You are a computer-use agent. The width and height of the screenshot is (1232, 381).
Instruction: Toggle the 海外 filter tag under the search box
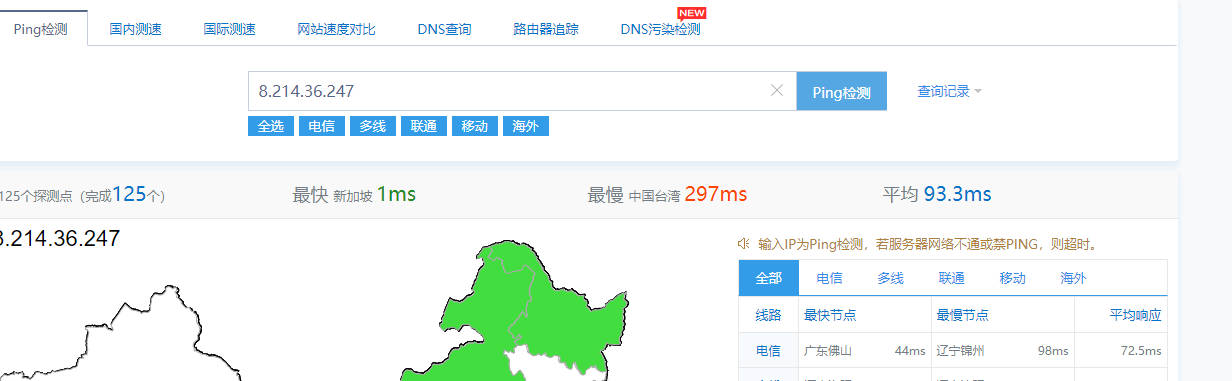pos(526,126)
